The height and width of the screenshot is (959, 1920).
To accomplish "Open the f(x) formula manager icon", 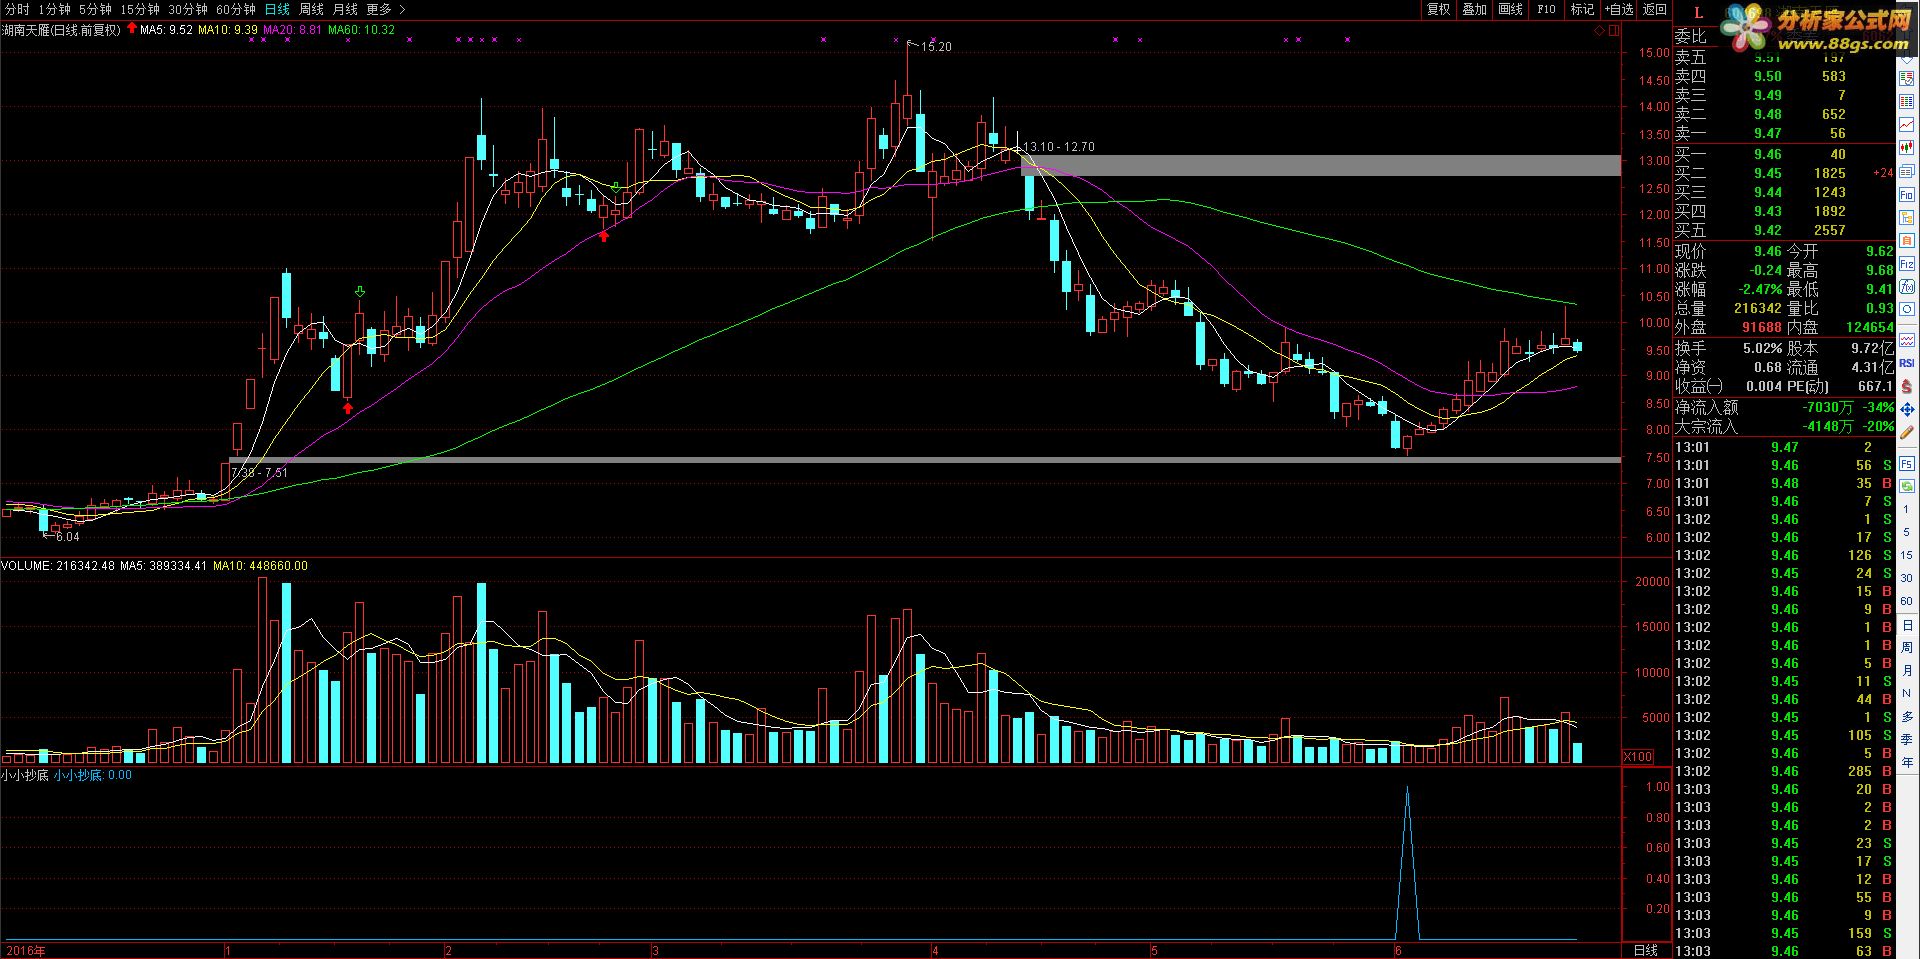I will (x=1907, y=286).
